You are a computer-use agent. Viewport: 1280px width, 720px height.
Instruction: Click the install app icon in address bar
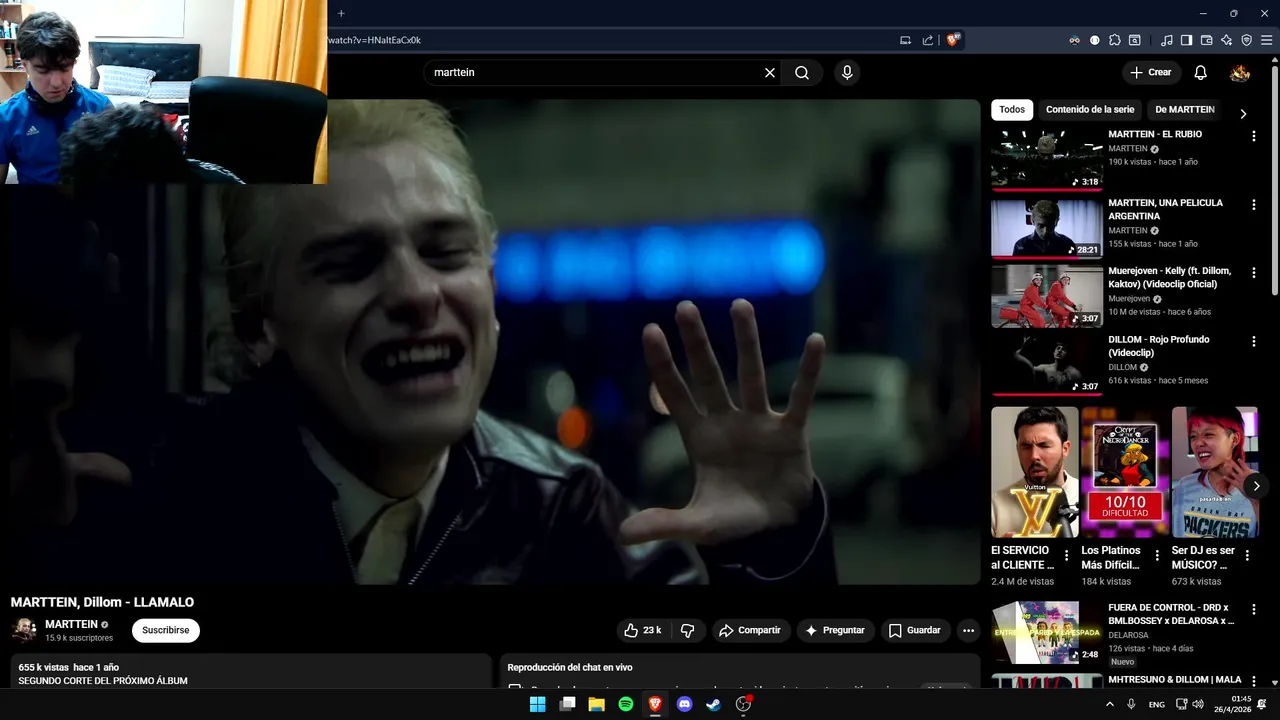(905, 41)
